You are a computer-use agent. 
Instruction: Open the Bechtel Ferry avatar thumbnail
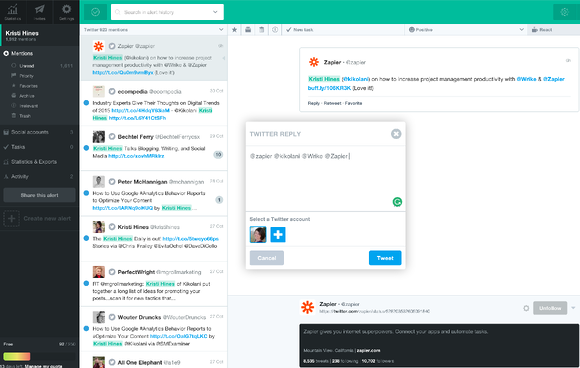click(x=98, y=136)
